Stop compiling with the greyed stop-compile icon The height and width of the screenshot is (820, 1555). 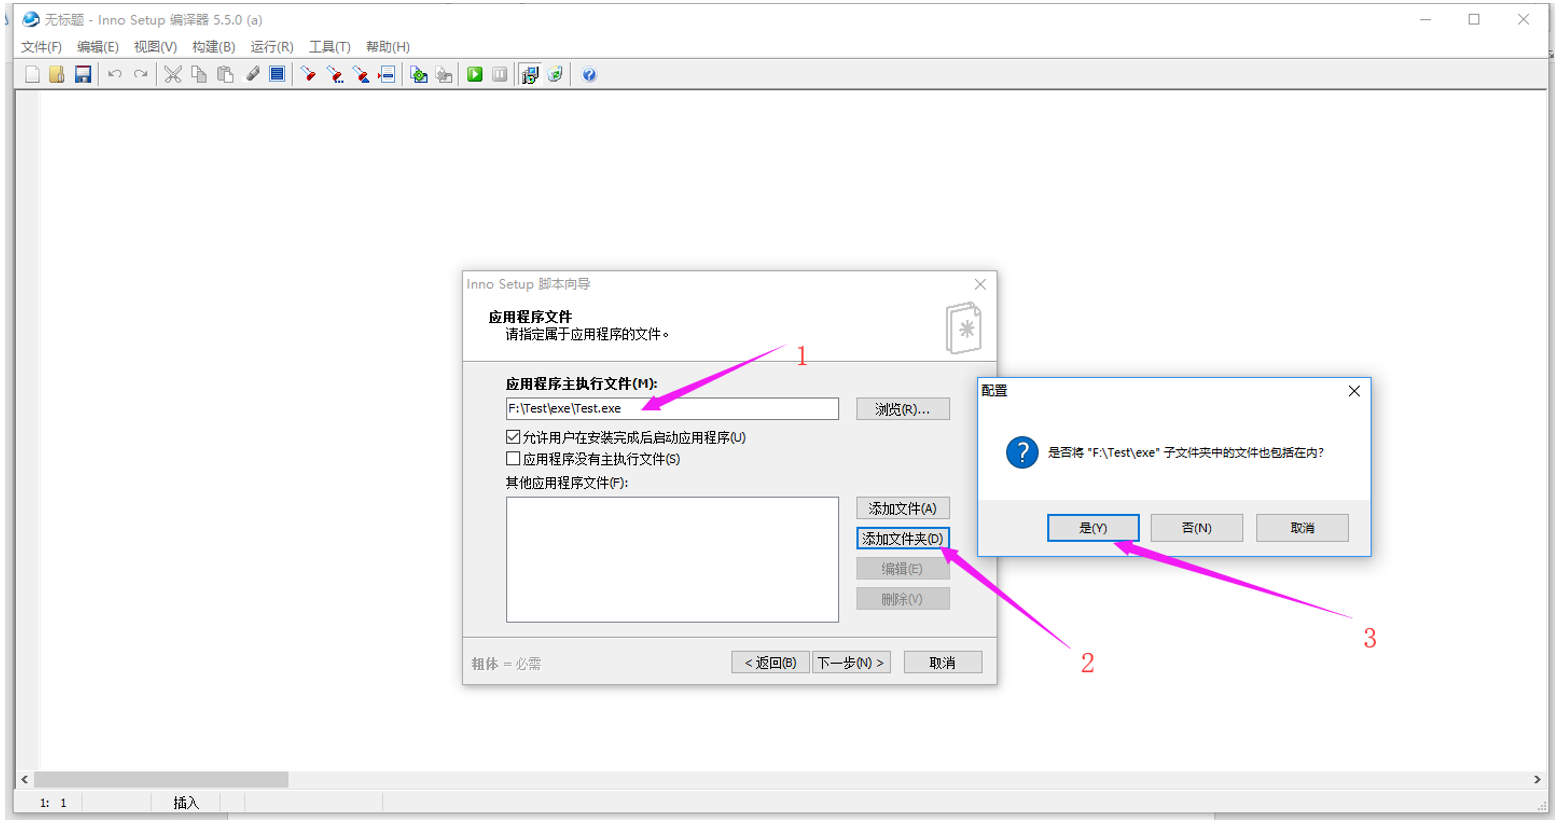point(444,74)
